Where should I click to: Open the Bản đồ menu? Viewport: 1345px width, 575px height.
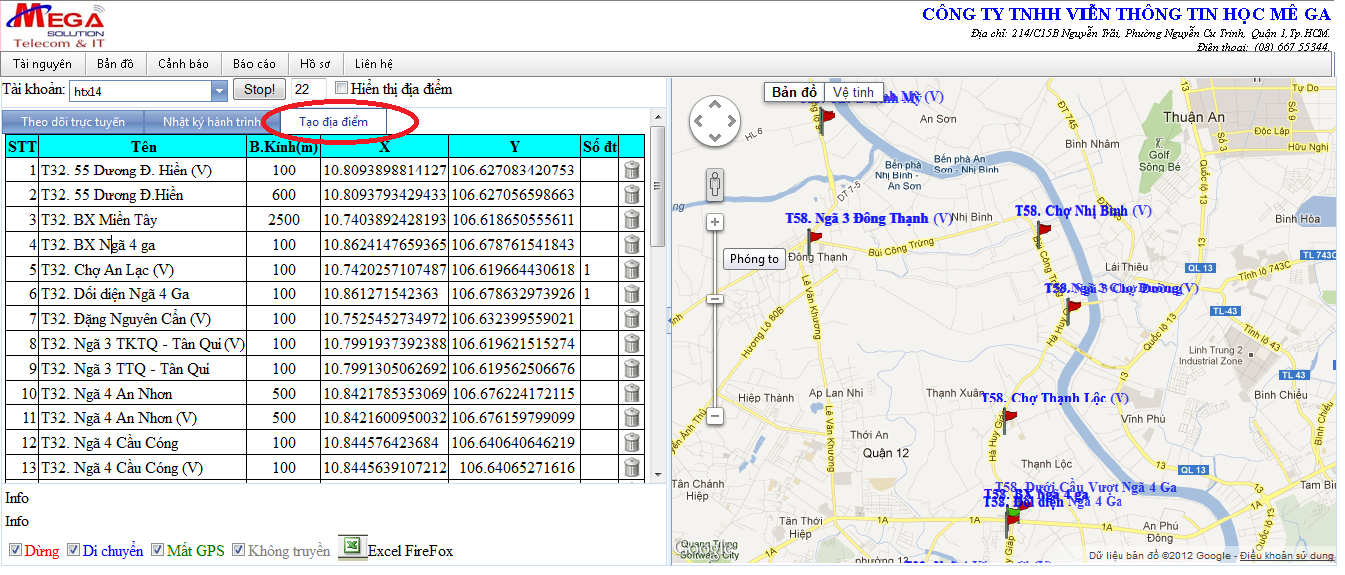pyautogui.click(x=115, y=64)
